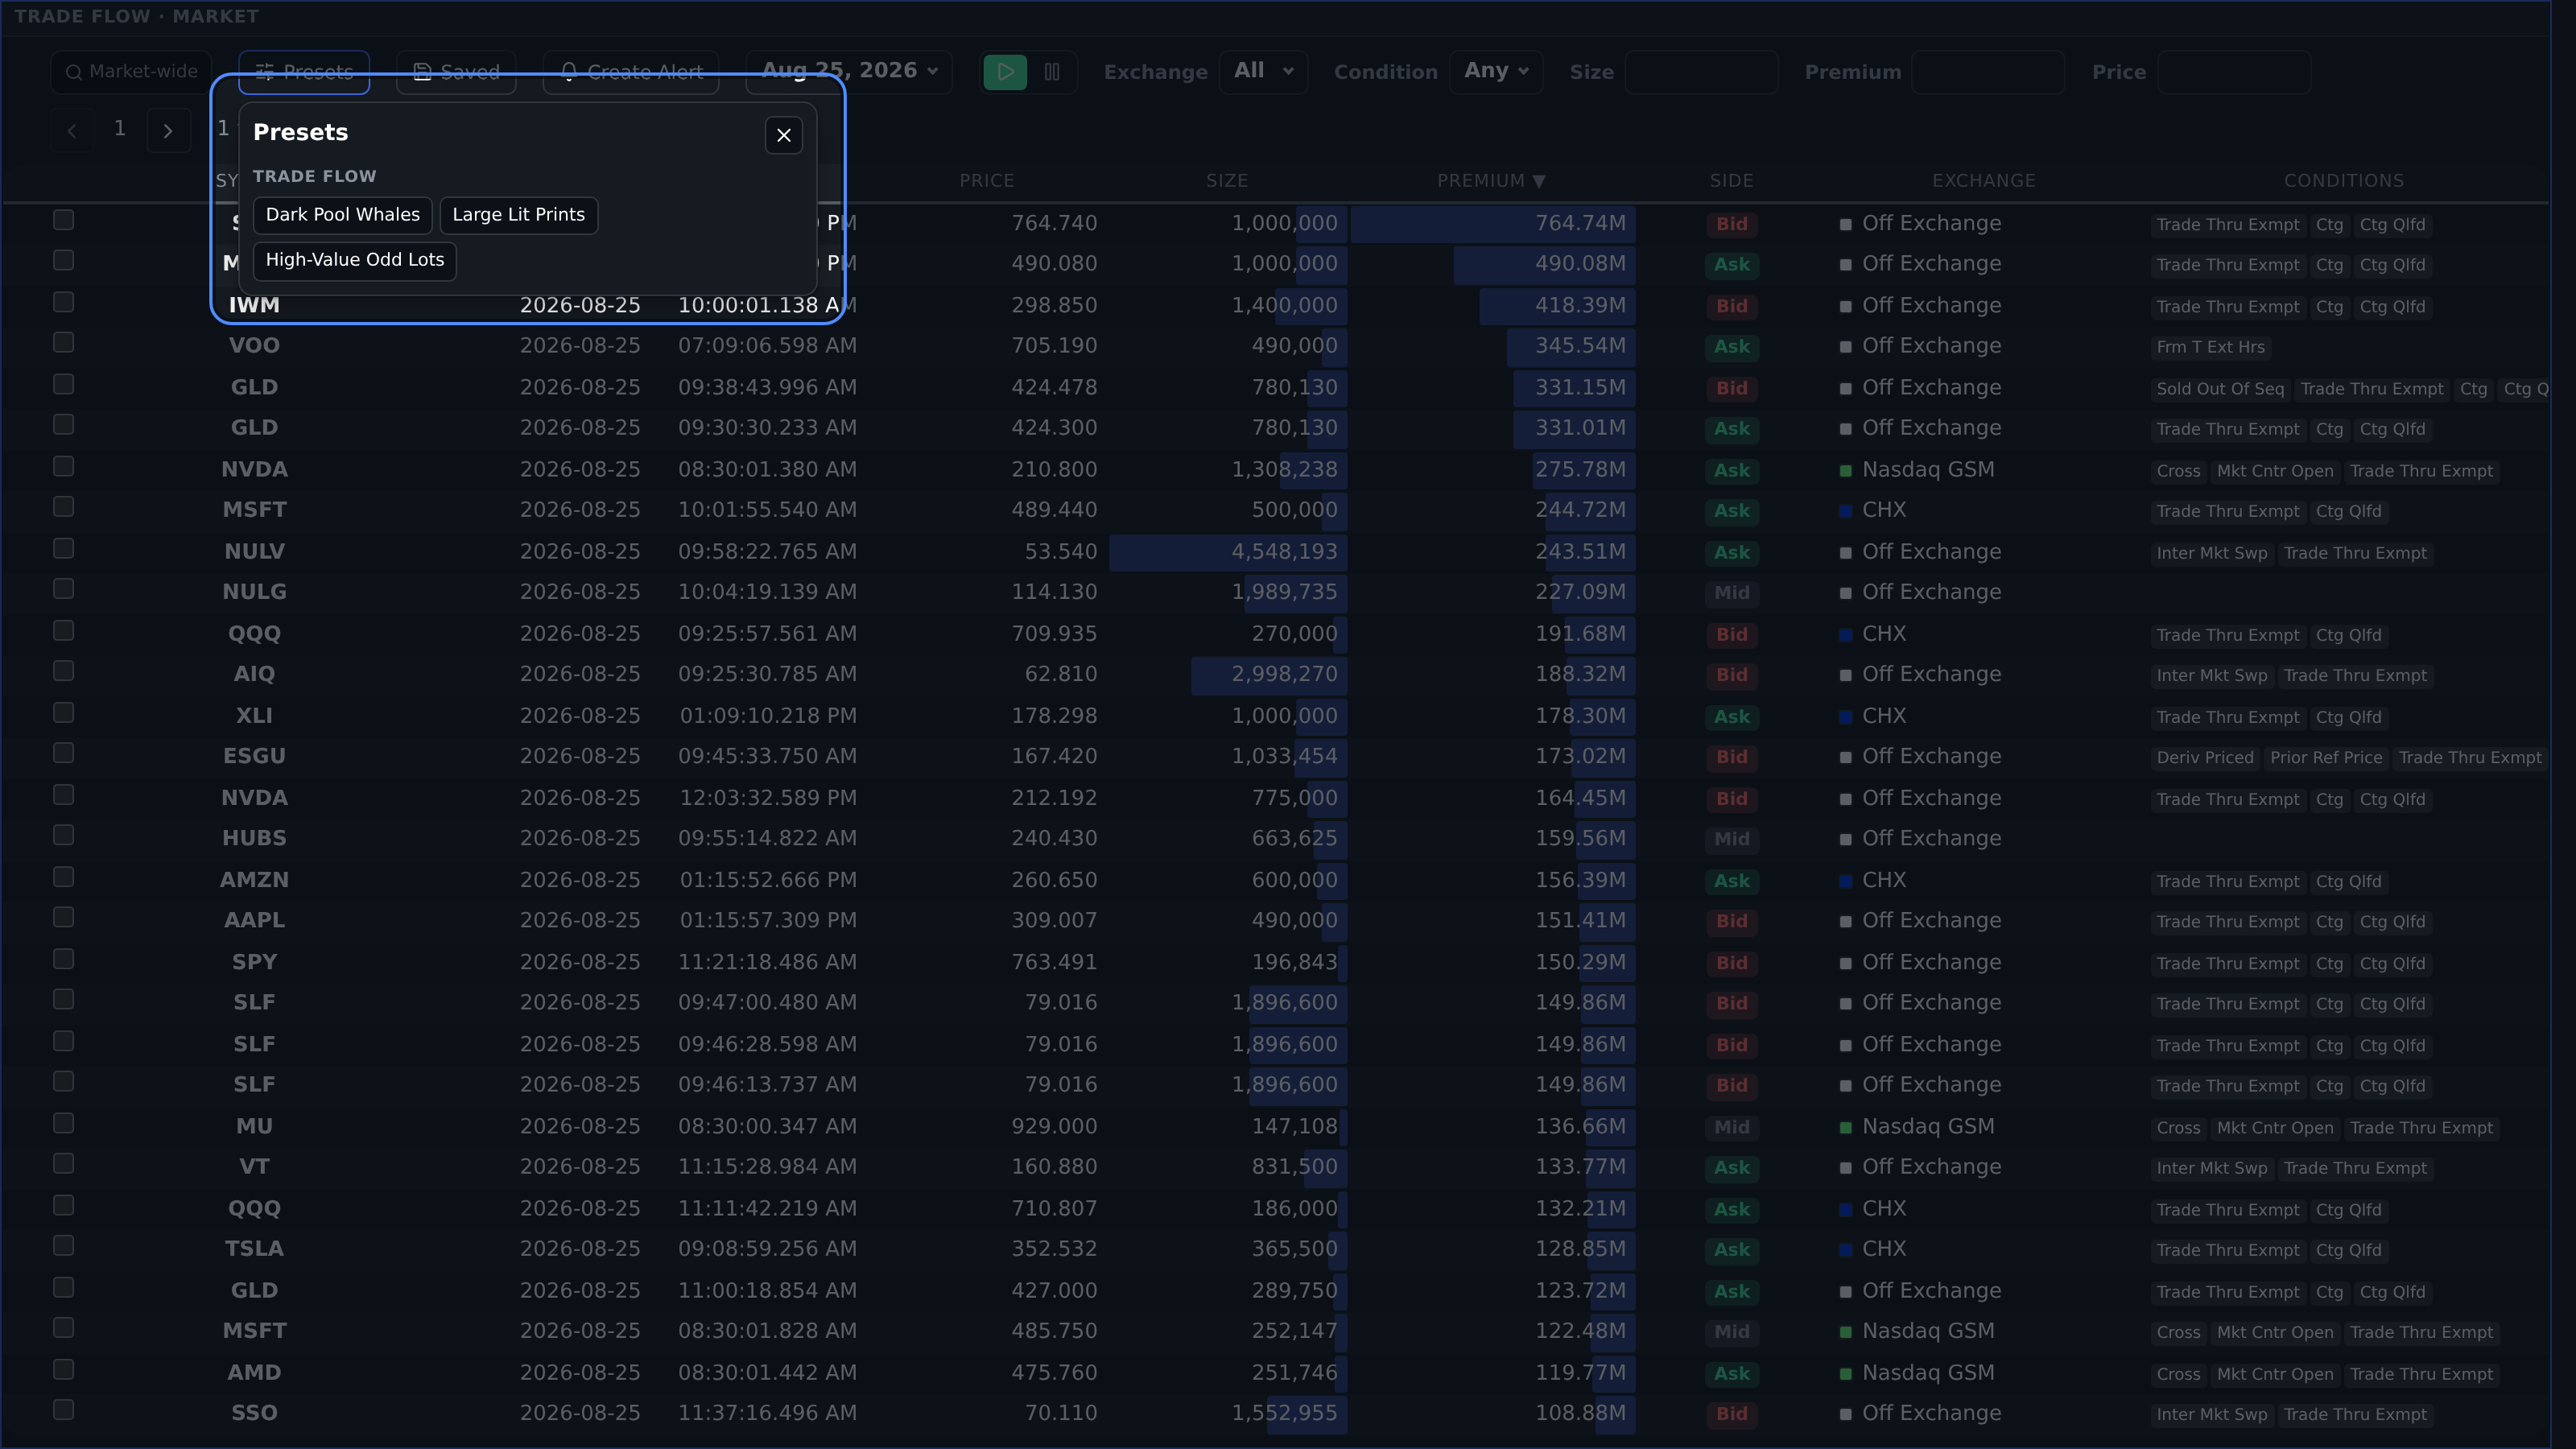Check the TSLA row checkbox
Image resolution: width=2576 pixels, height=1449 pixels.
(x=63, y=1245)
